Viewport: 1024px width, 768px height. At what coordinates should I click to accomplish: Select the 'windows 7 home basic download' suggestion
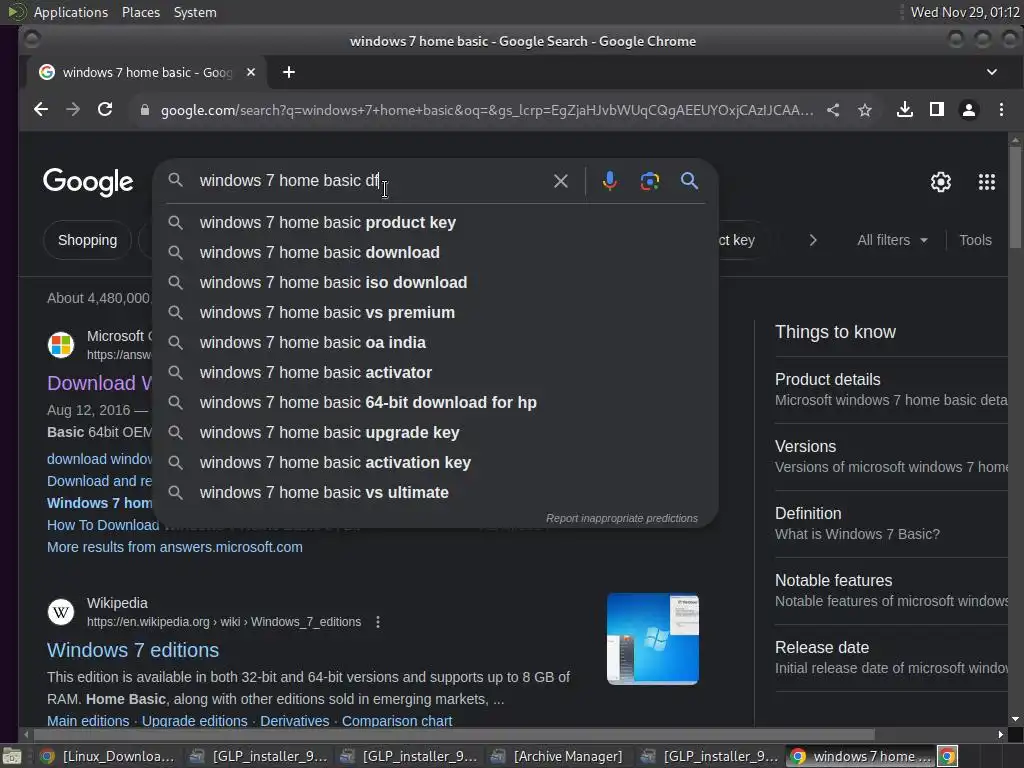click(435, 253)
